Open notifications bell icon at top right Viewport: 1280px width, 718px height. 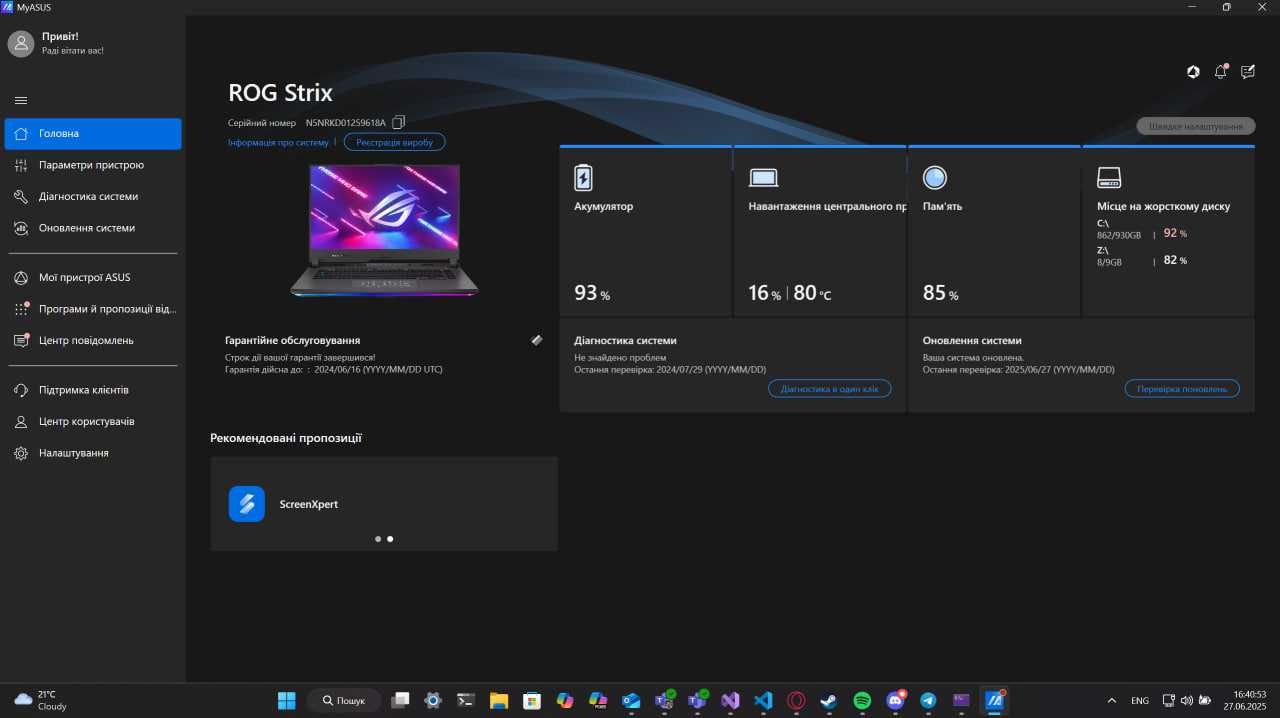[1221, 72]
